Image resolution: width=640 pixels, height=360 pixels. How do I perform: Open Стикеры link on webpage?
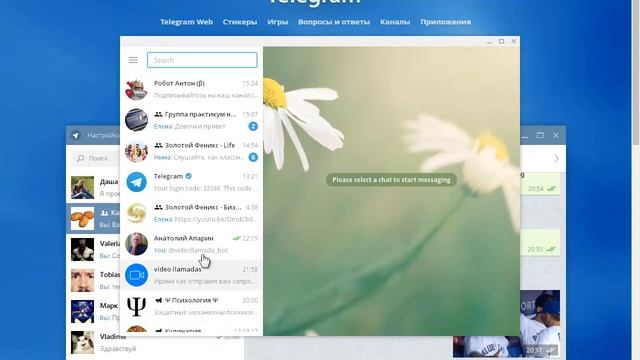(x=240, y=22)
